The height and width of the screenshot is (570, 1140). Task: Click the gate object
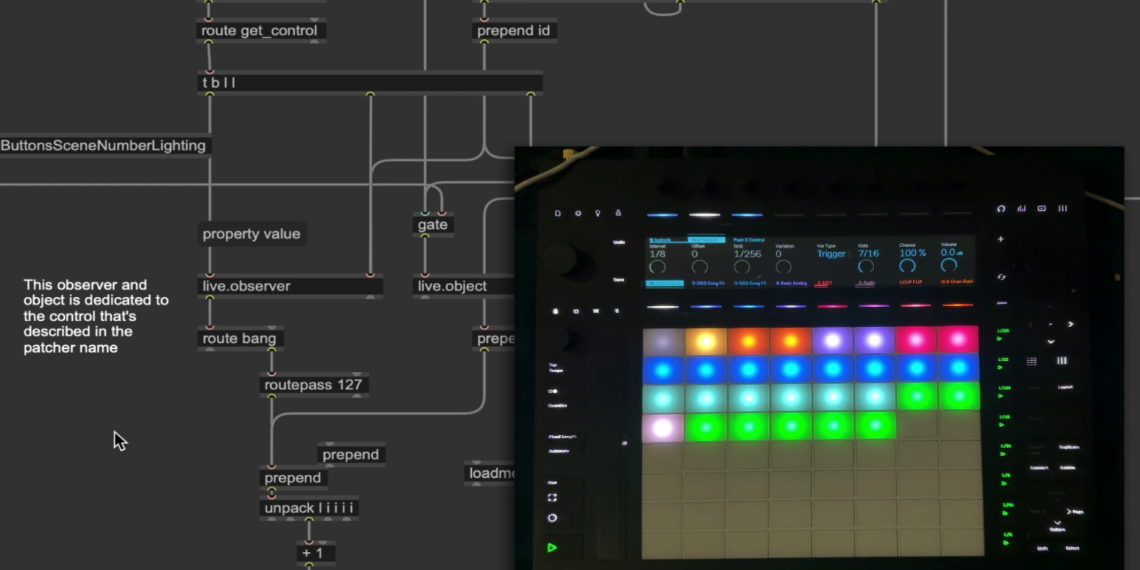432,225
